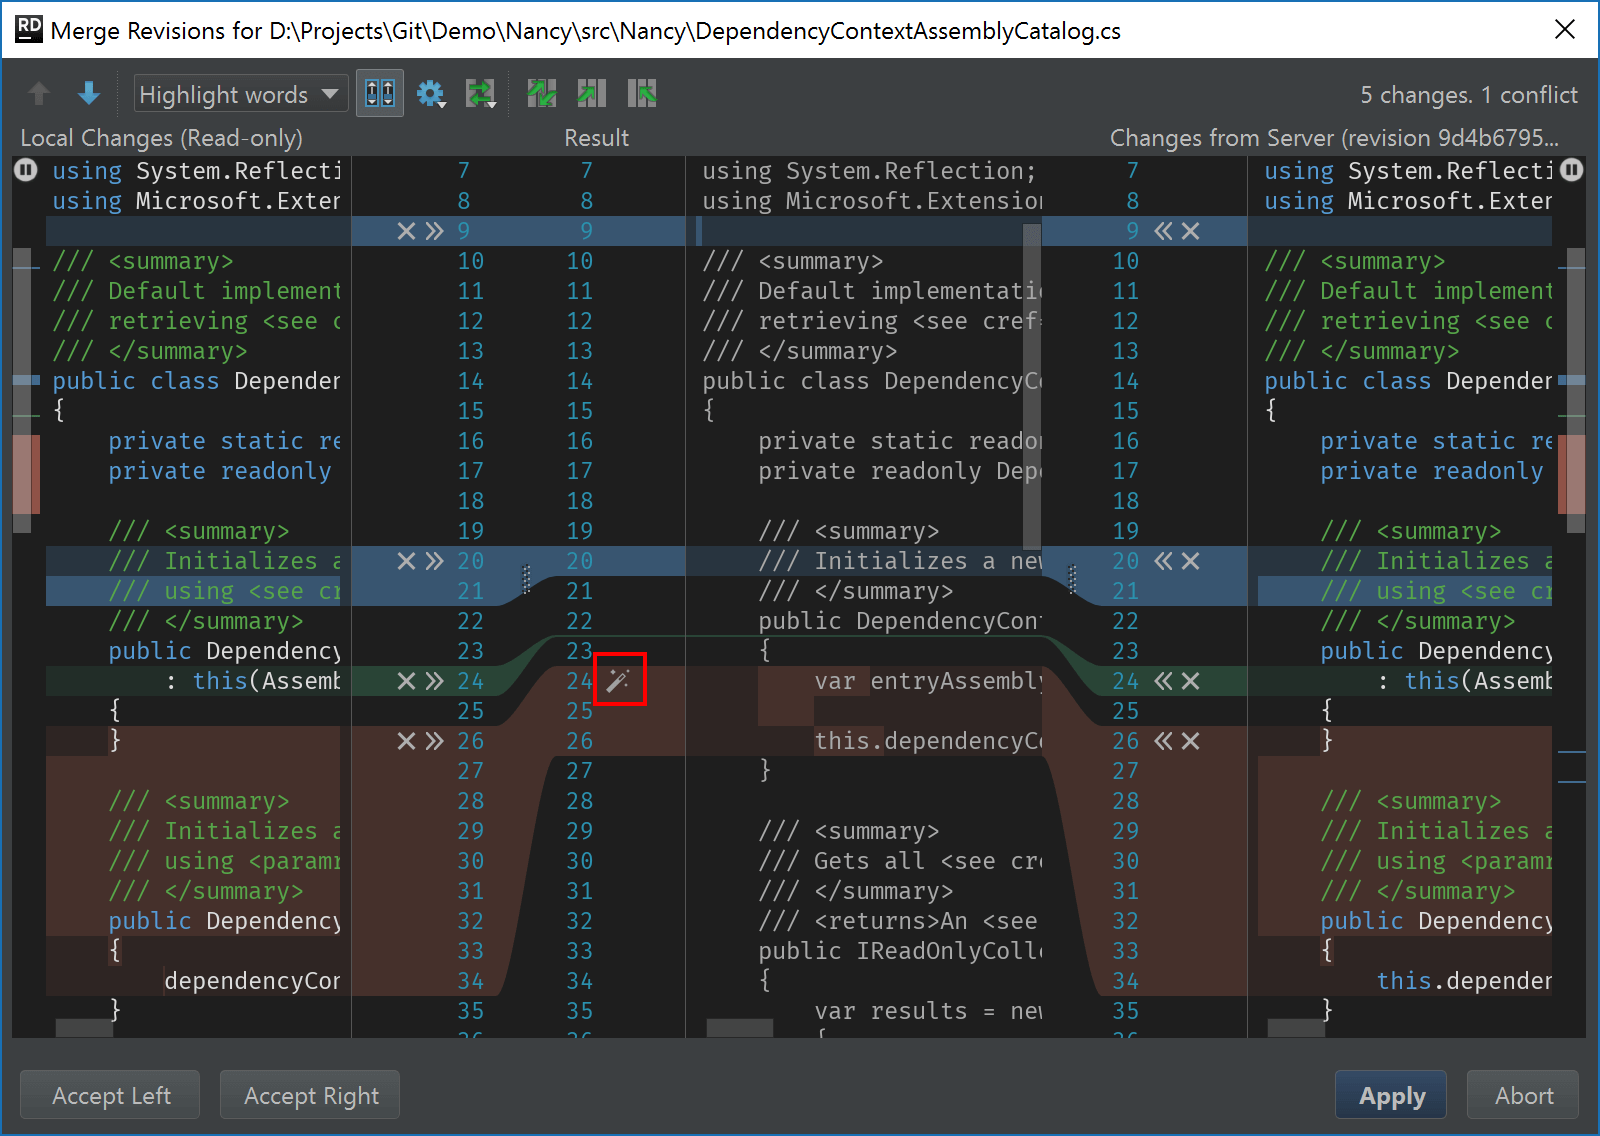Click the swap changes icon with green arrows
This screenshot has height=1136, width=1600.
(480, 93)
